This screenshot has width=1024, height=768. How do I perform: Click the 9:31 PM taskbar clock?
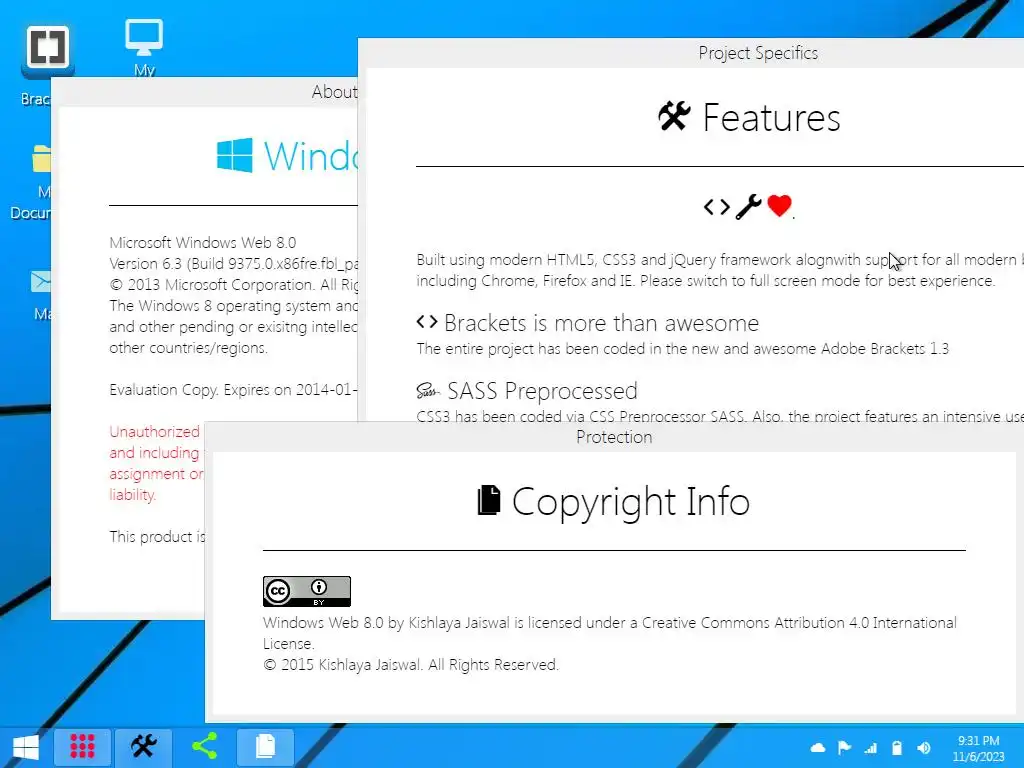[x=978, y=748]
